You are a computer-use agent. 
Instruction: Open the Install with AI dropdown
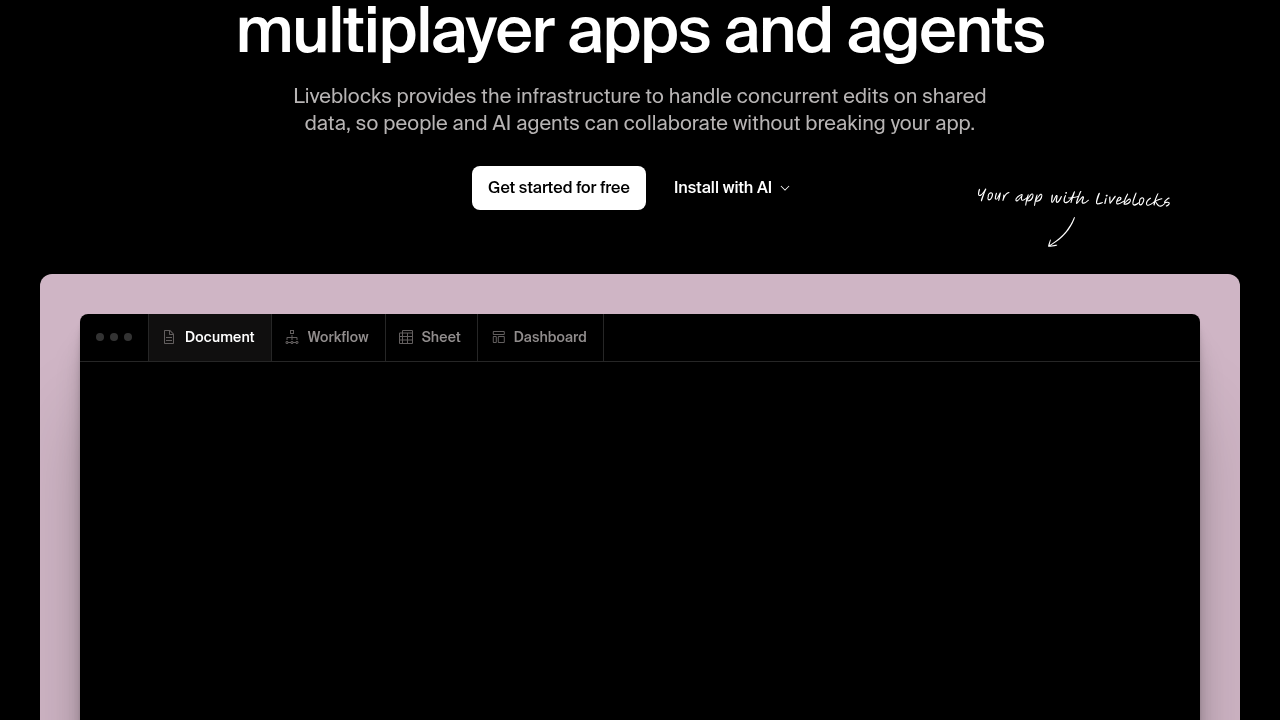click(732, 188)
